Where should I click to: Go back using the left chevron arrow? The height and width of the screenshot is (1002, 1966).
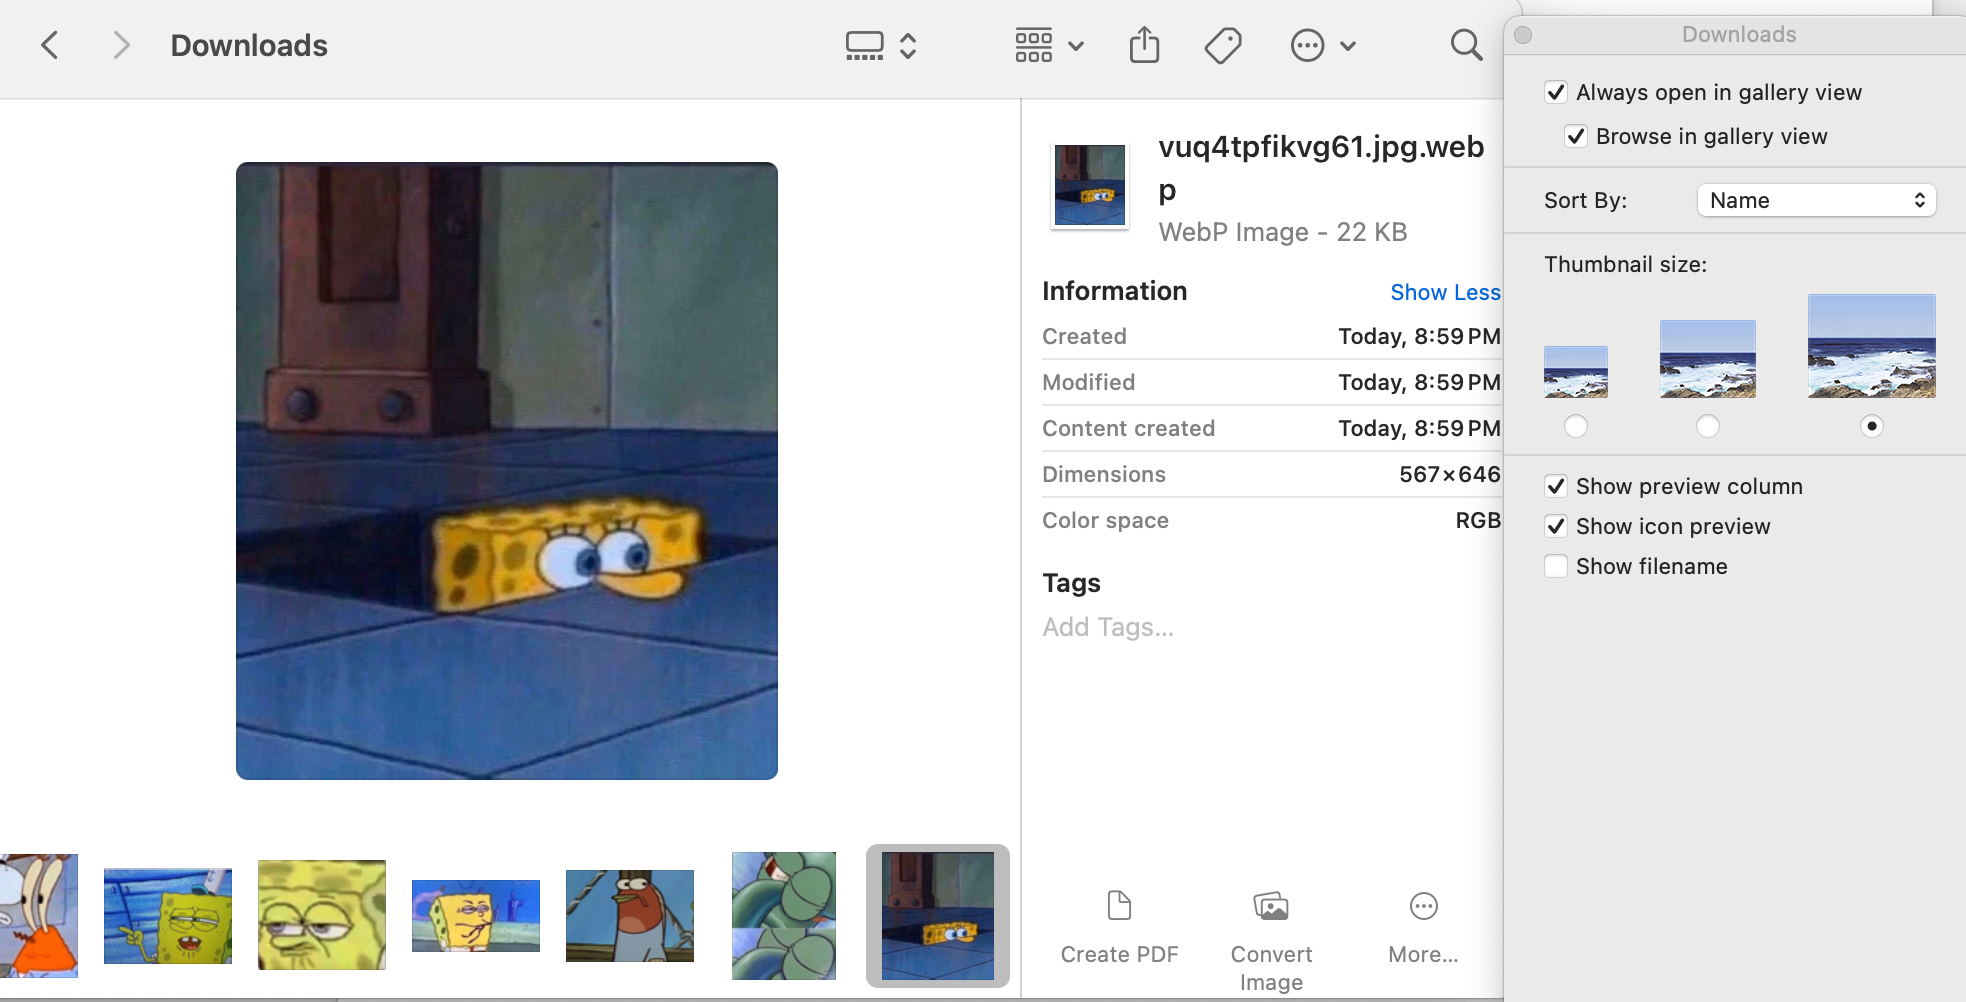coord(51,45)
